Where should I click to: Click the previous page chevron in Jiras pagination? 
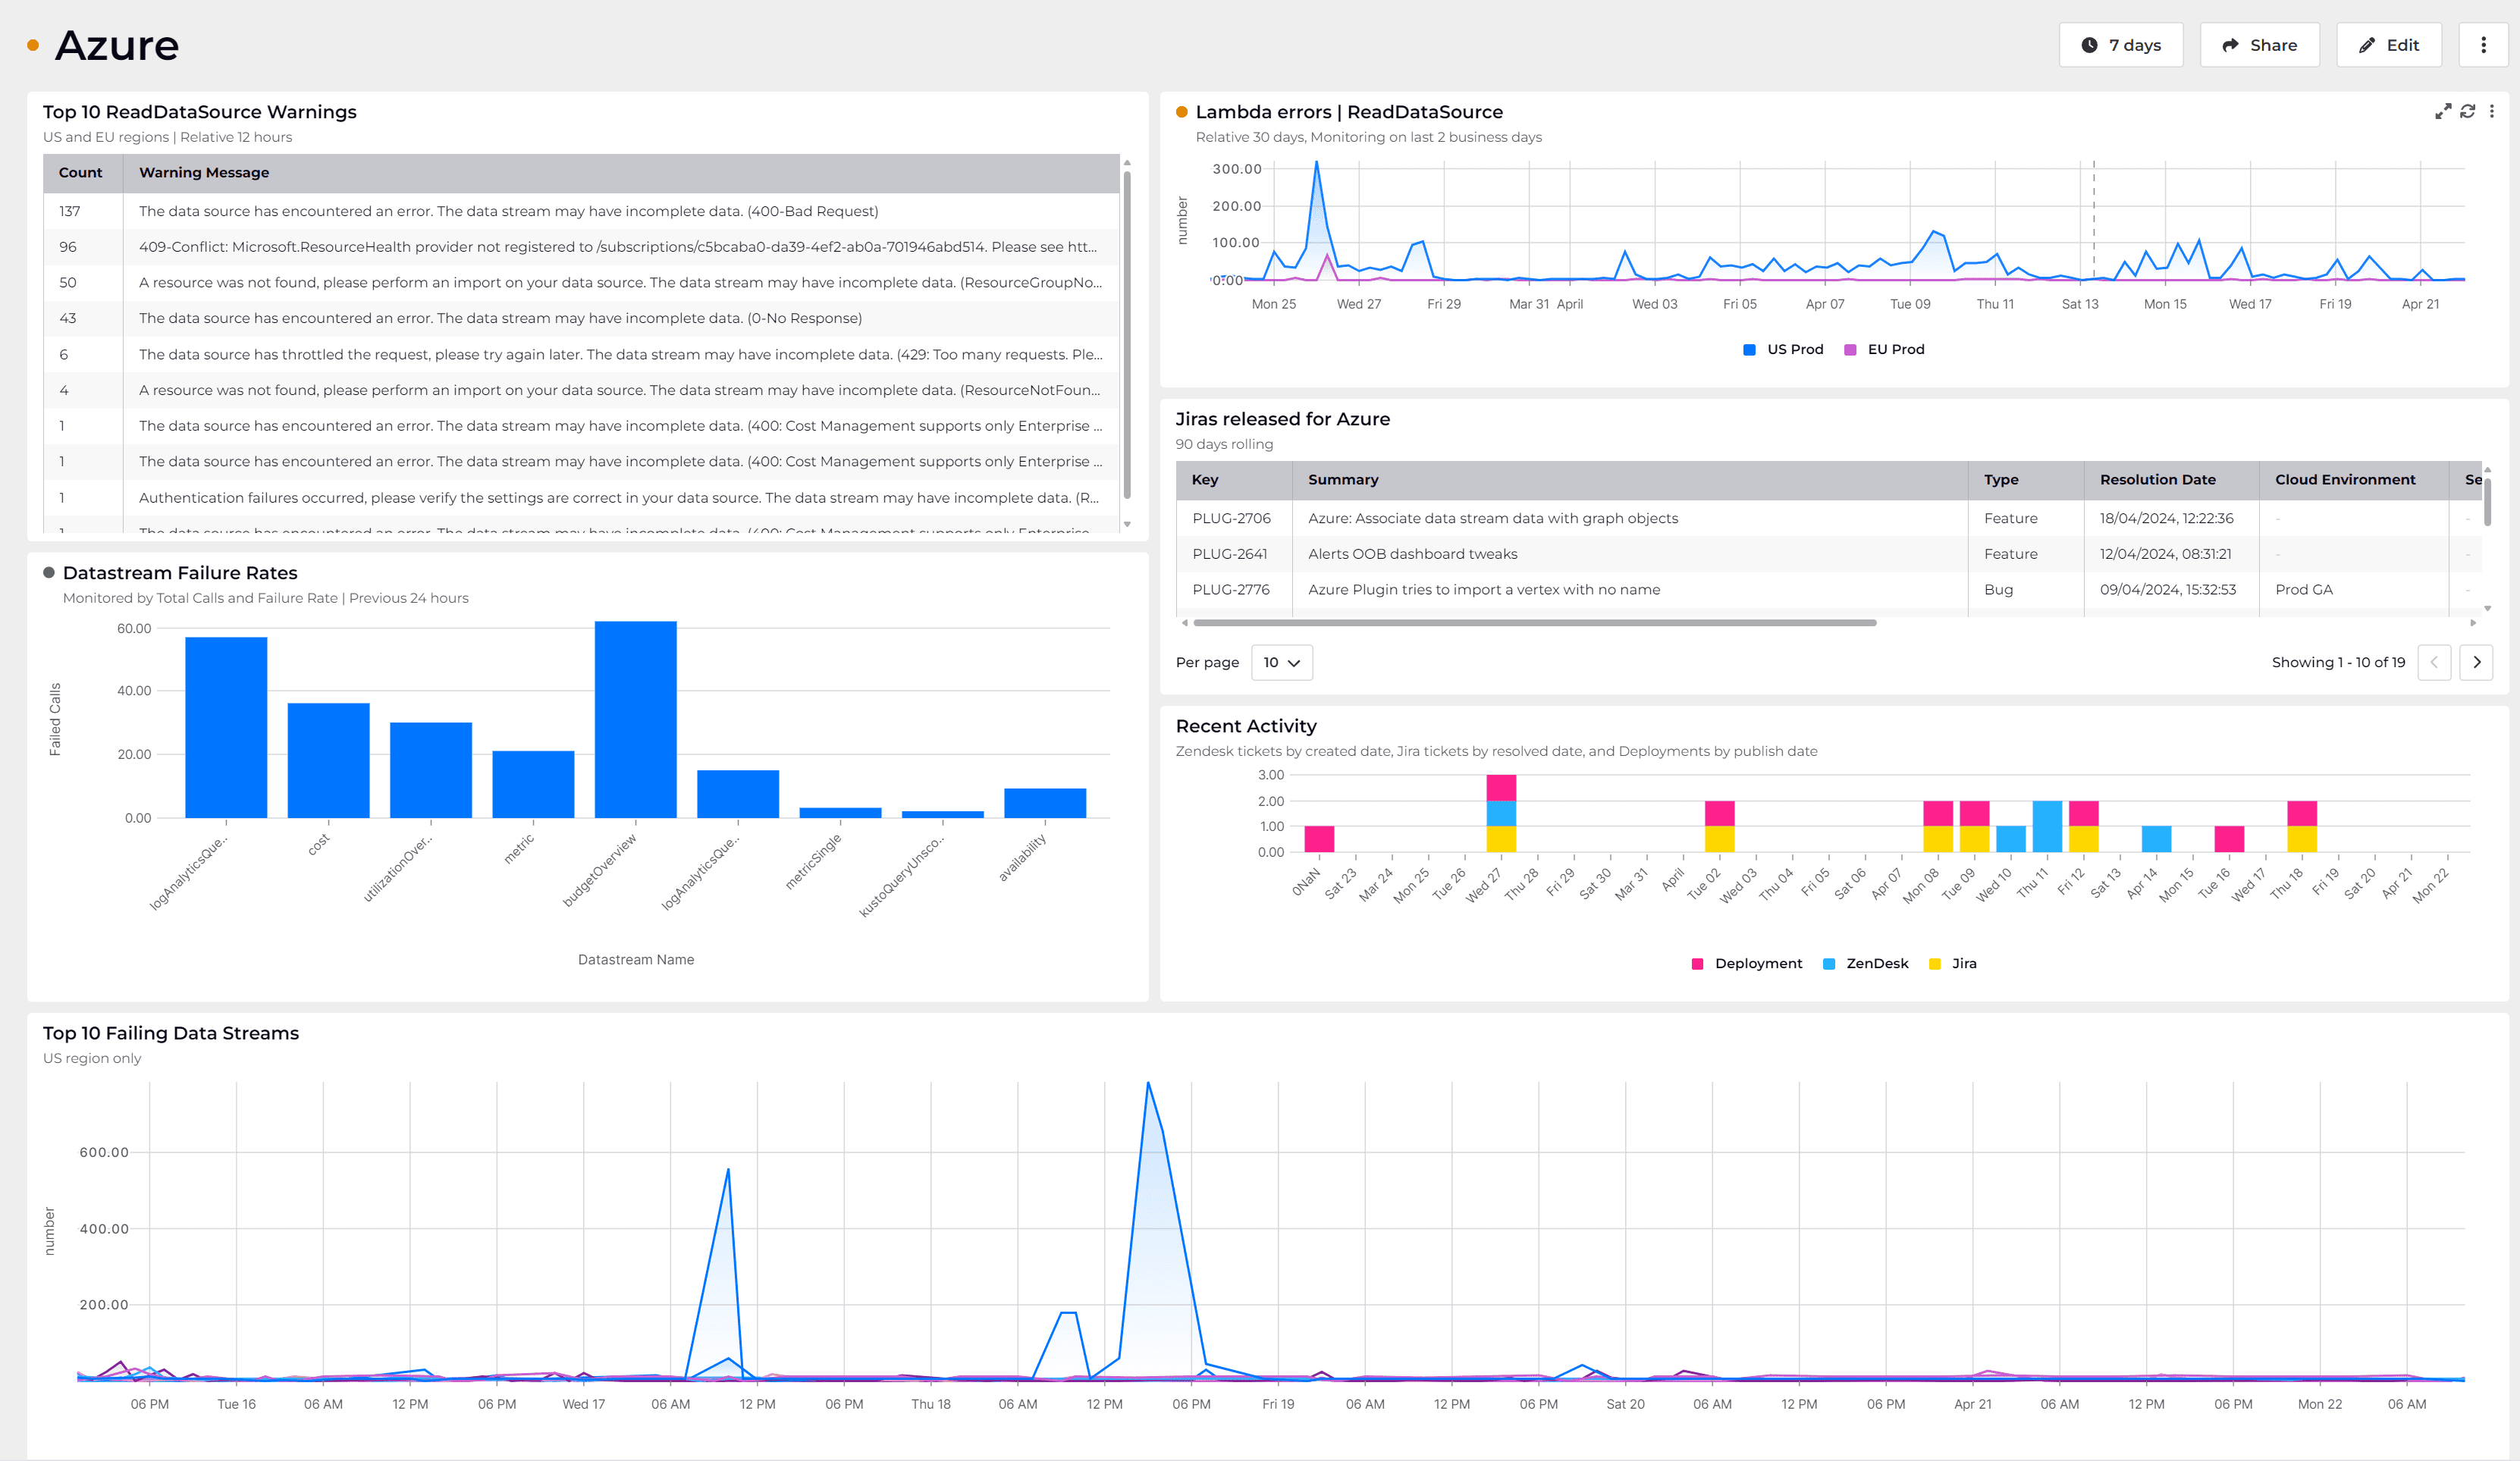point(2434,662)
